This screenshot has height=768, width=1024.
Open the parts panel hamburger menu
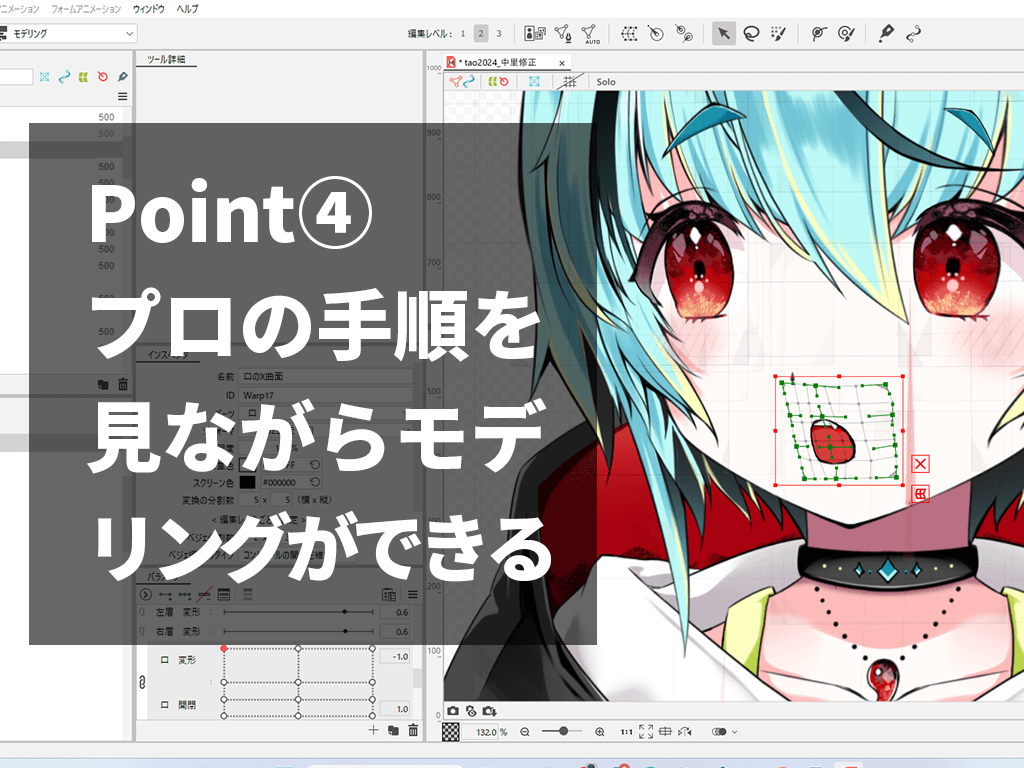click(122, 97)
